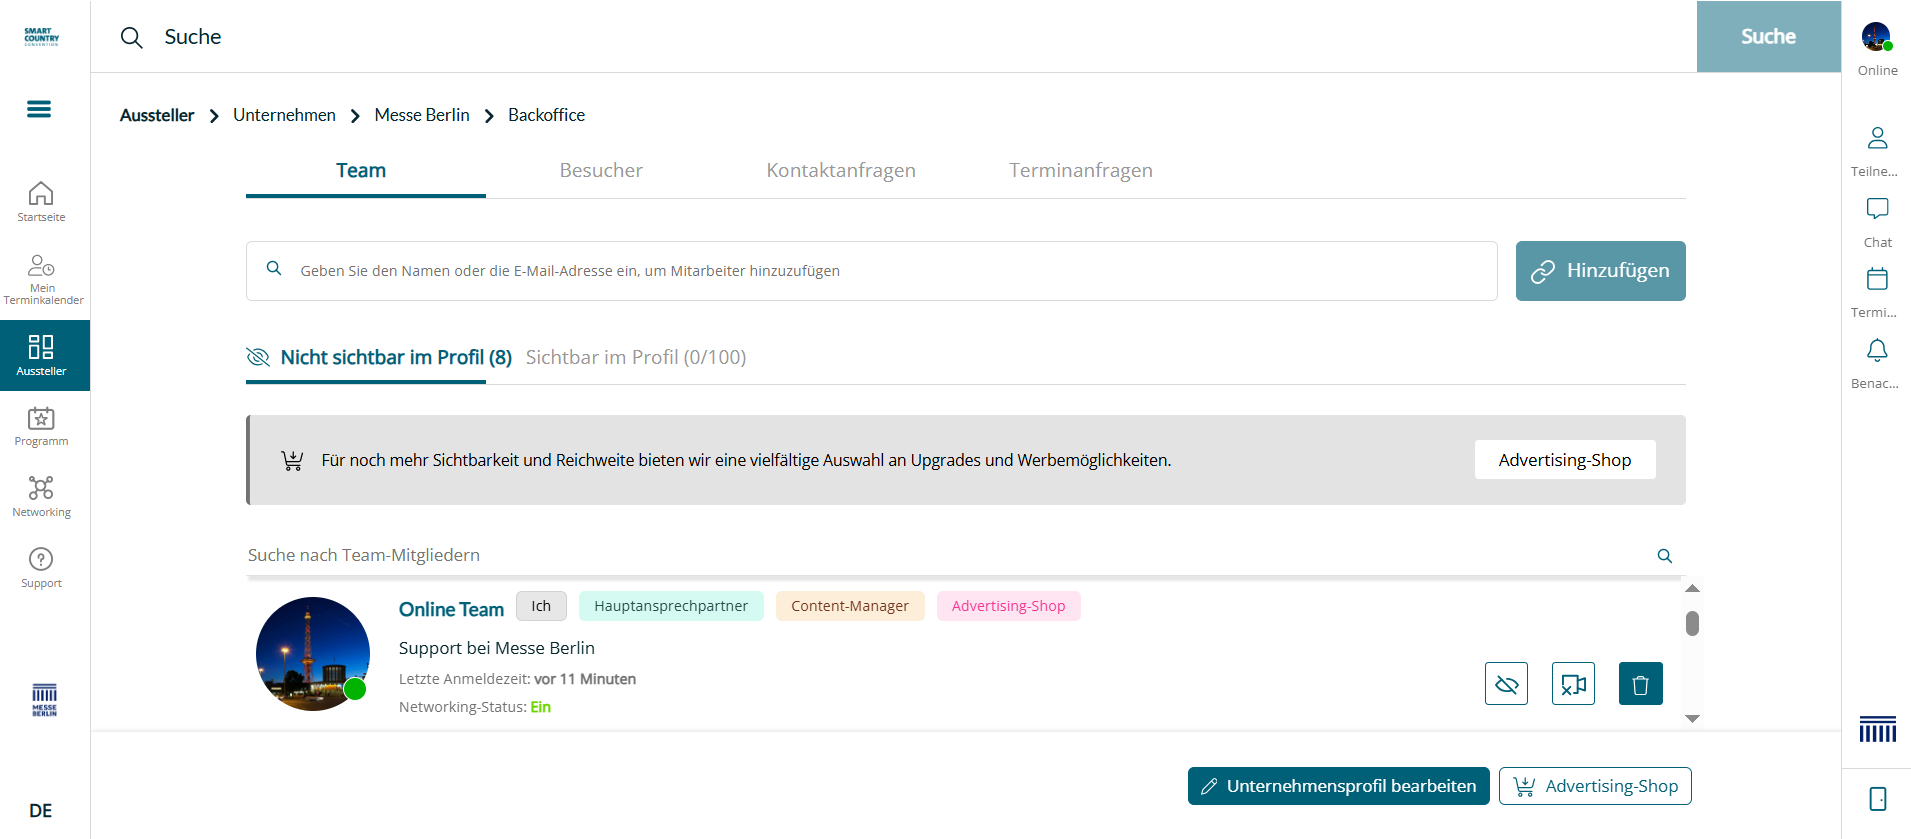Click Messe Berlin in the breadcrumb

pos(422,115)
